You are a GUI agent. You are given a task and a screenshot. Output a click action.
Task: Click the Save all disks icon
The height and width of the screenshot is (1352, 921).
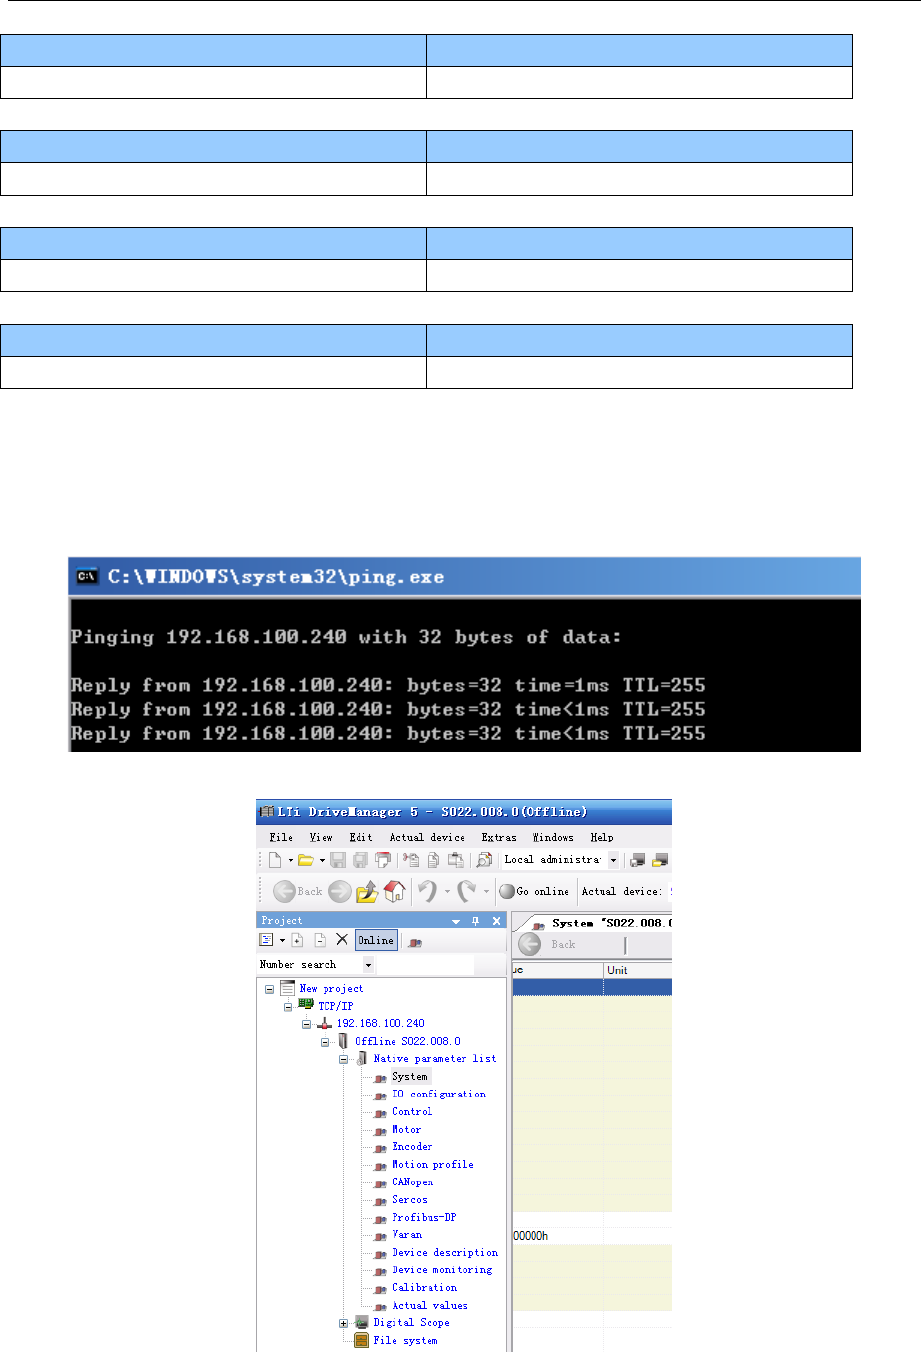pos(360,860)
